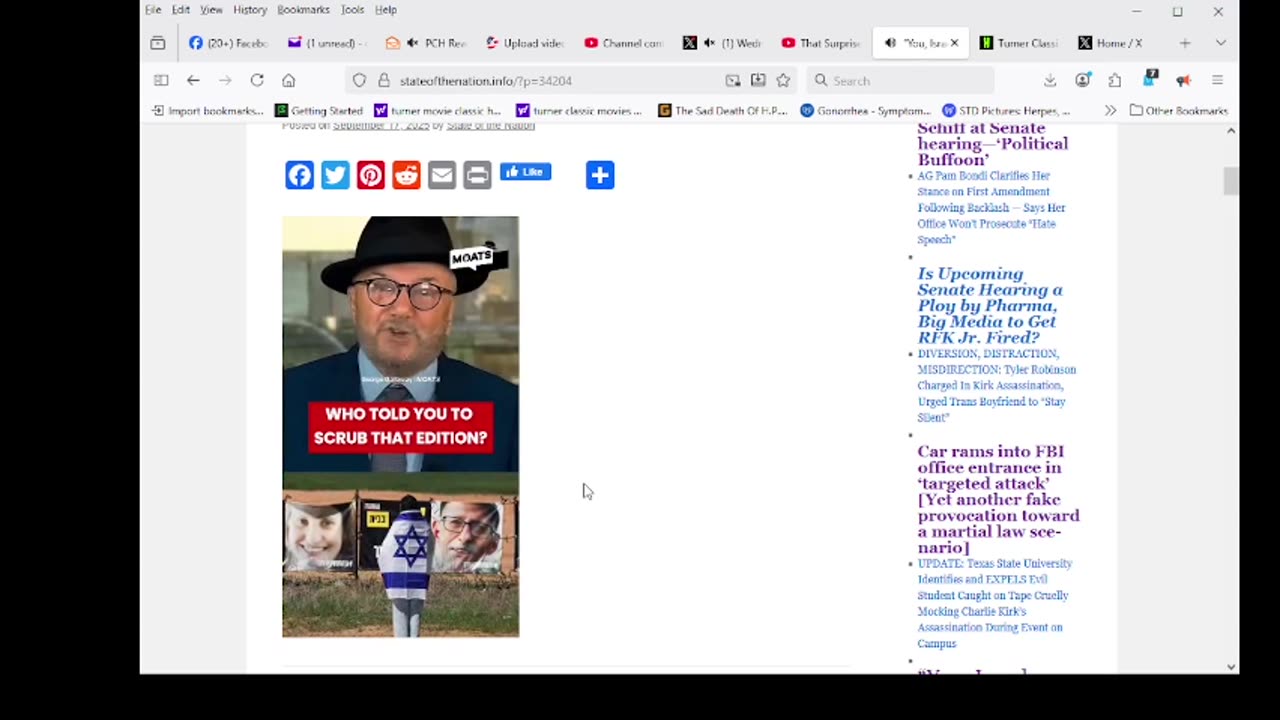Open the View menu
1280x720 pixels.
[x=211, y=10]
